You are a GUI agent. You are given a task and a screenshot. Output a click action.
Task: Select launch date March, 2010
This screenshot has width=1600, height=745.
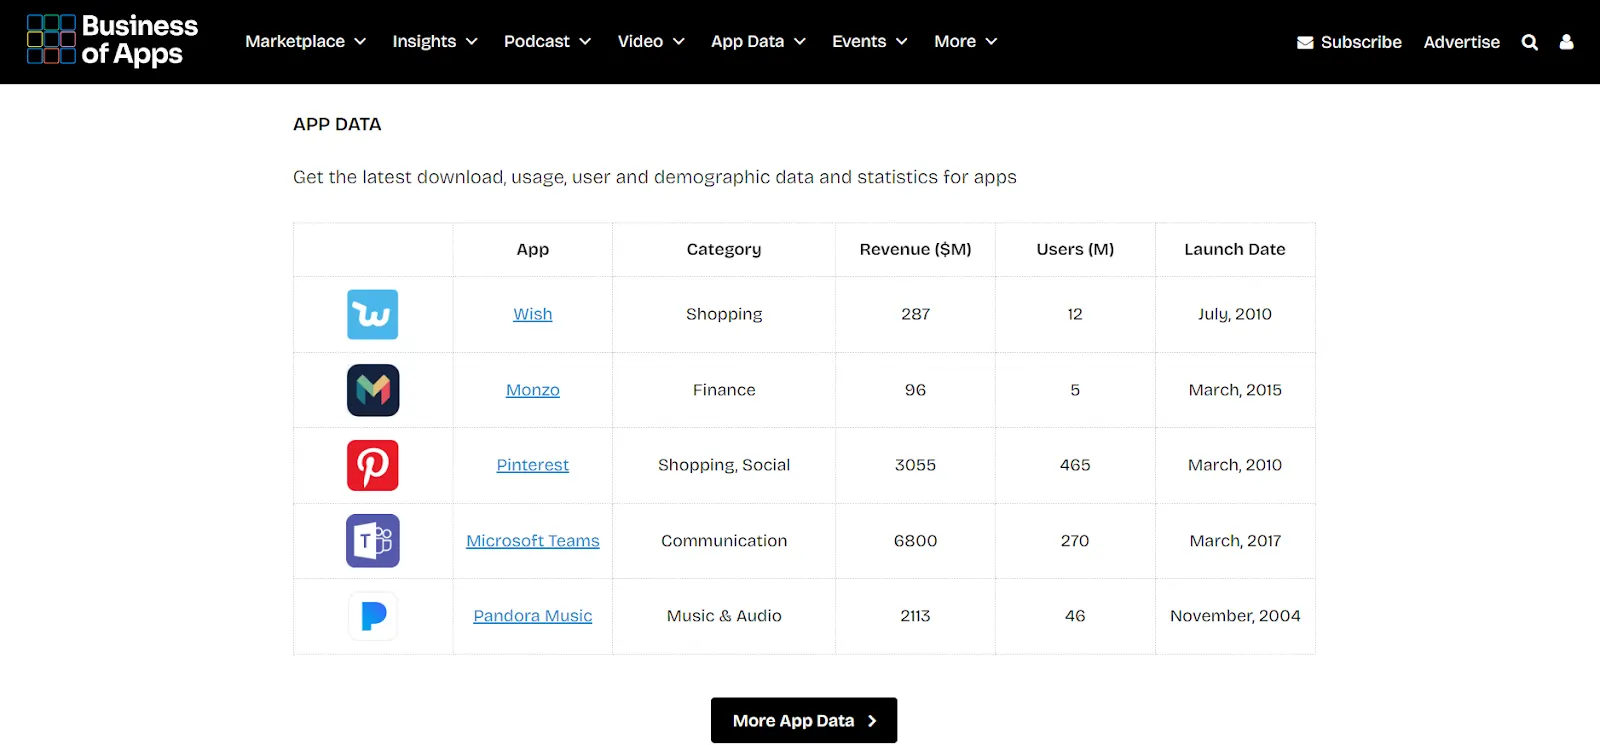(1235, 465)
